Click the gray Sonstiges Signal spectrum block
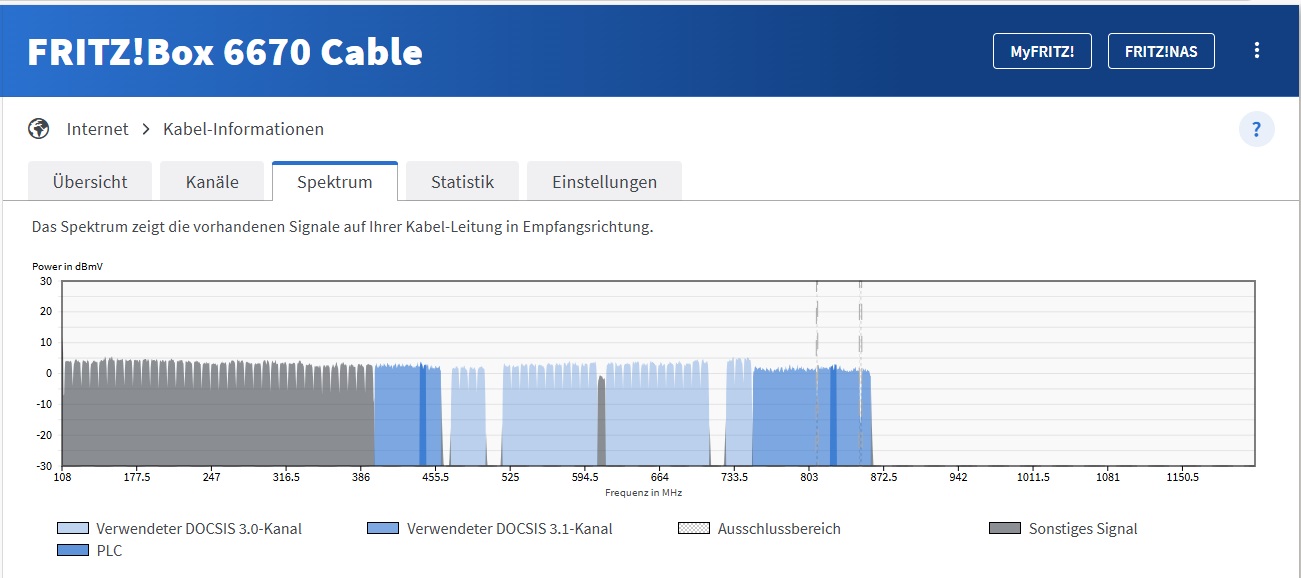The height and width of the screenshot is (578, 1301). tap(218, 415)
